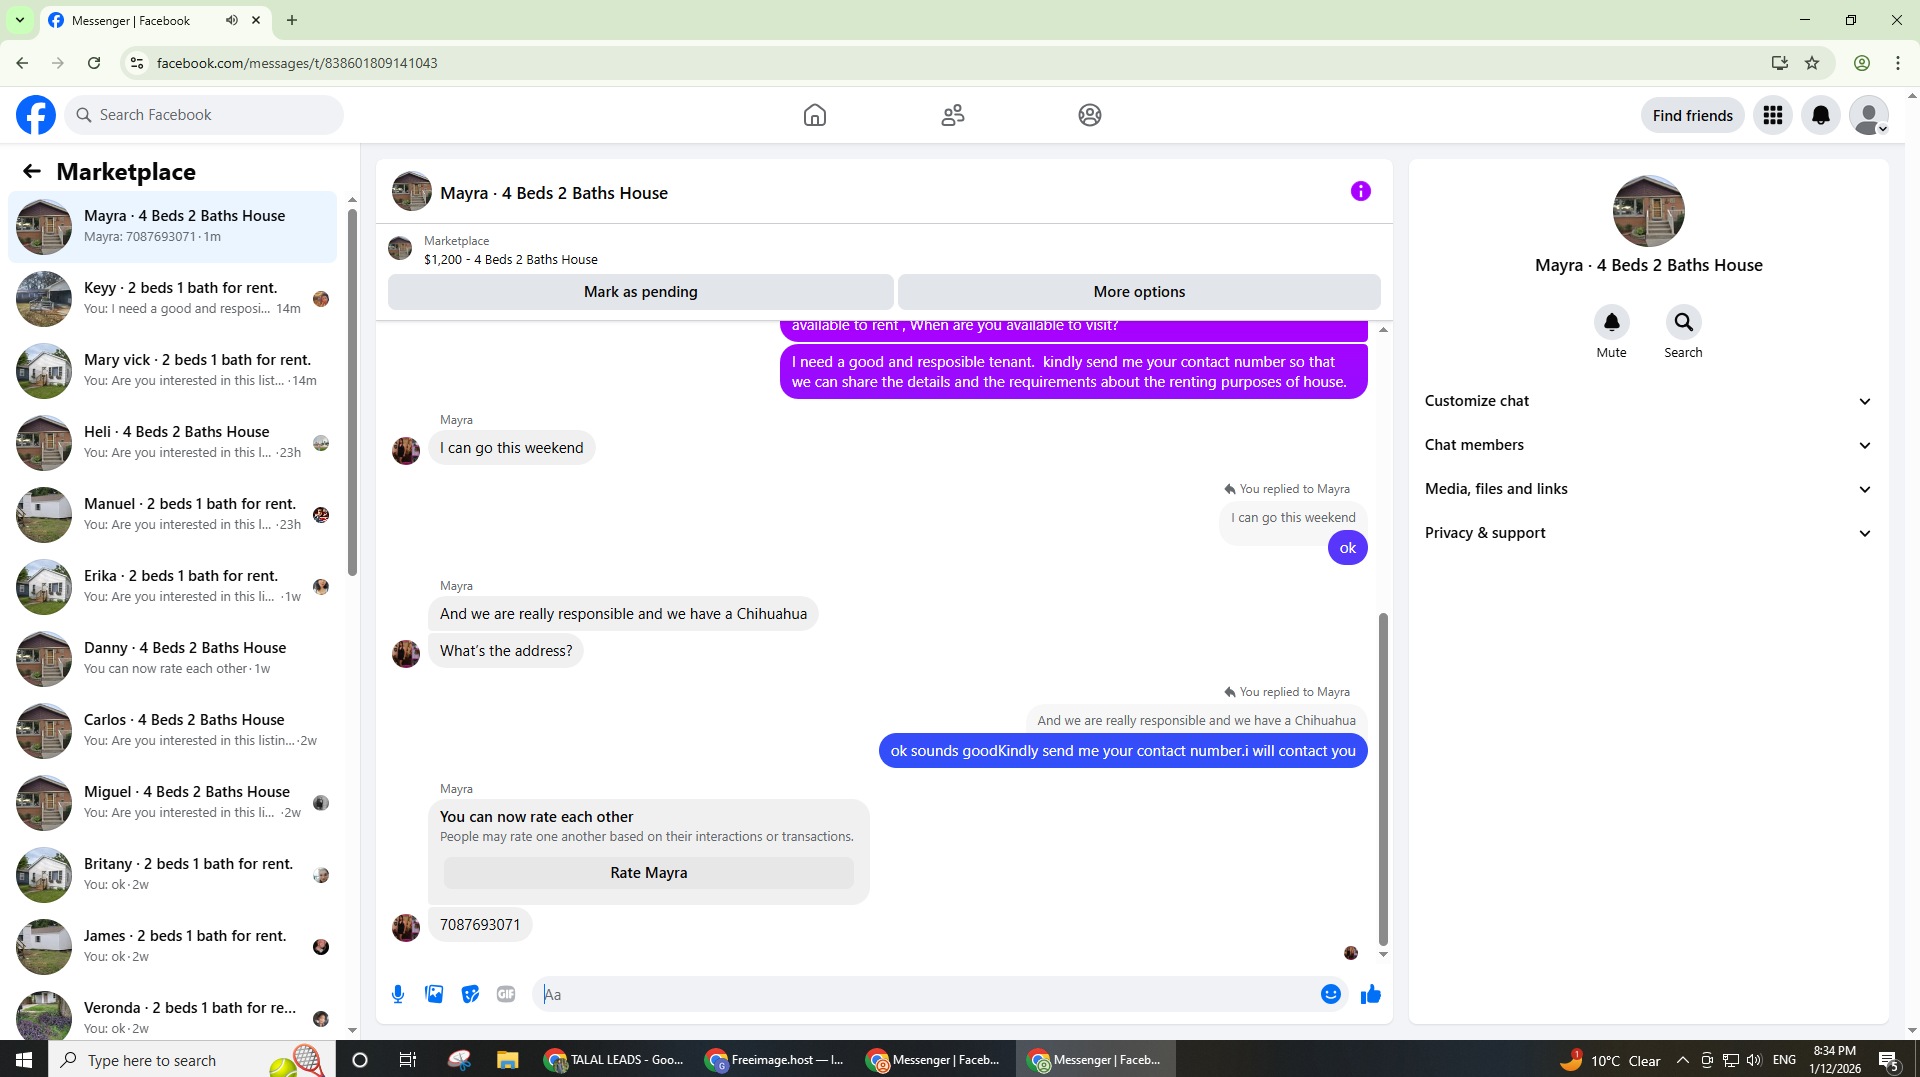Open Heli 4 Beds 2 Baths conversation
This screenshot has width=1920, height=1077.
click(172, 442)
